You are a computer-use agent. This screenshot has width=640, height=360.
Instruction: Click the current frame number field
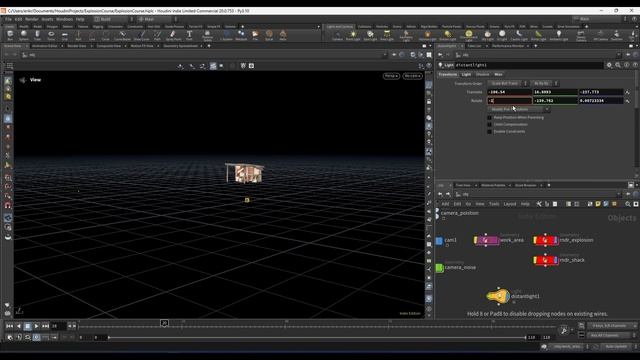[x=58, y=326]
